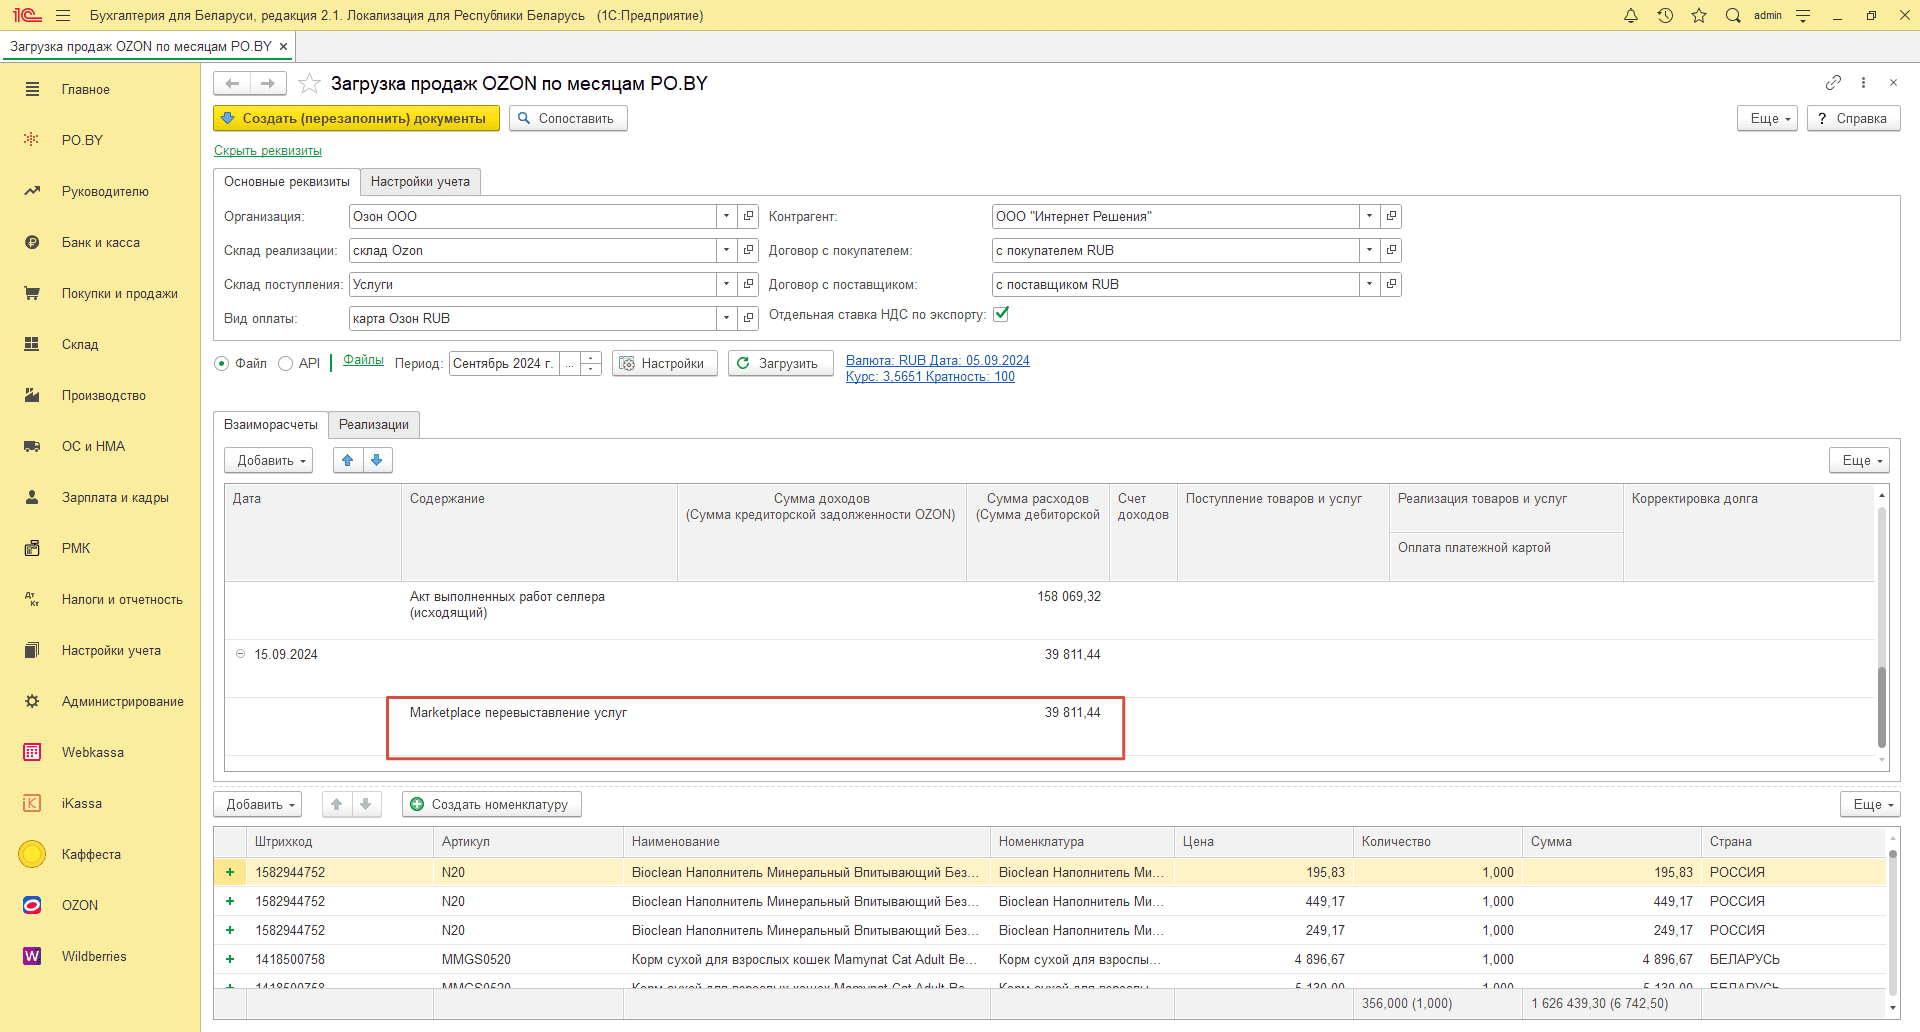The height and width of the screenshot is (1032, 1920).
Task: Select the Файл radio button
Action: [222, 363]
